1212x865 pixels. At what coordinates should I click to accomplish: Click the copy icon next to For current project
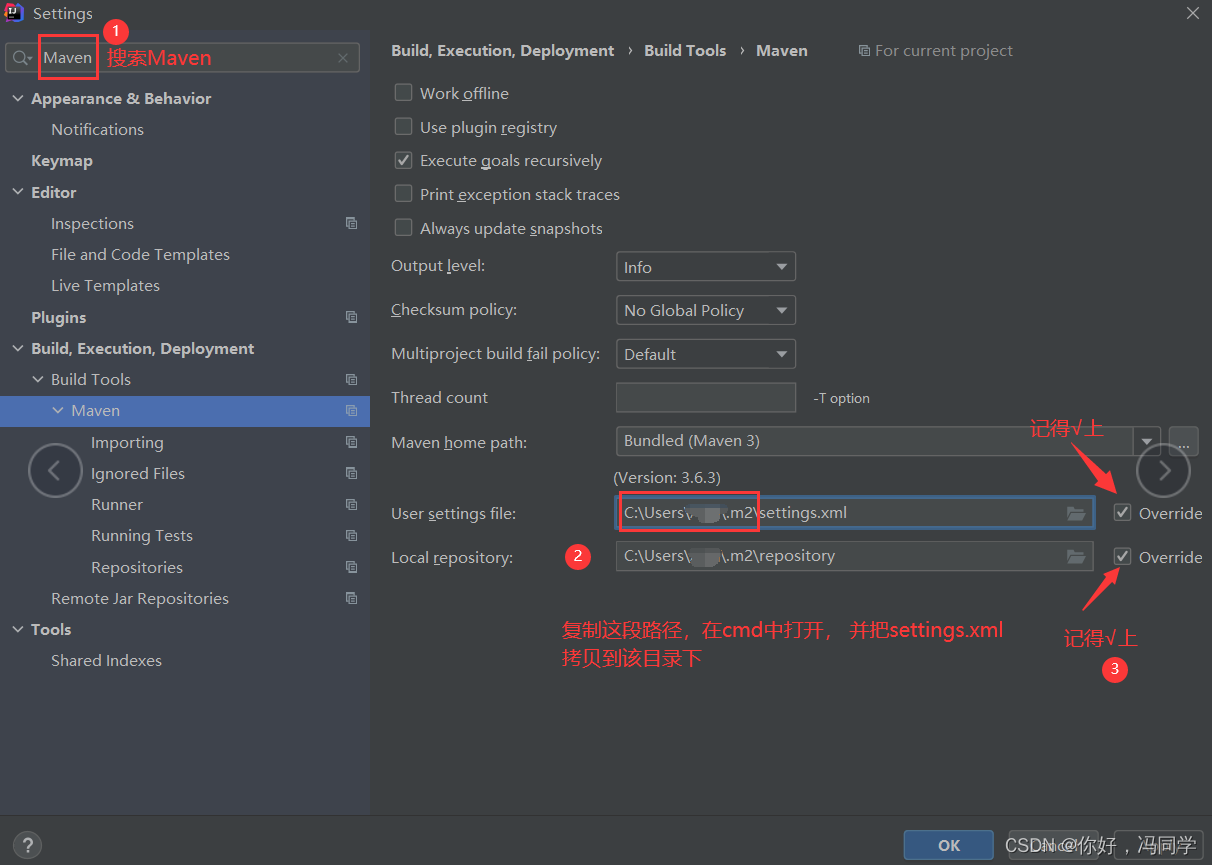pos(864,51)
